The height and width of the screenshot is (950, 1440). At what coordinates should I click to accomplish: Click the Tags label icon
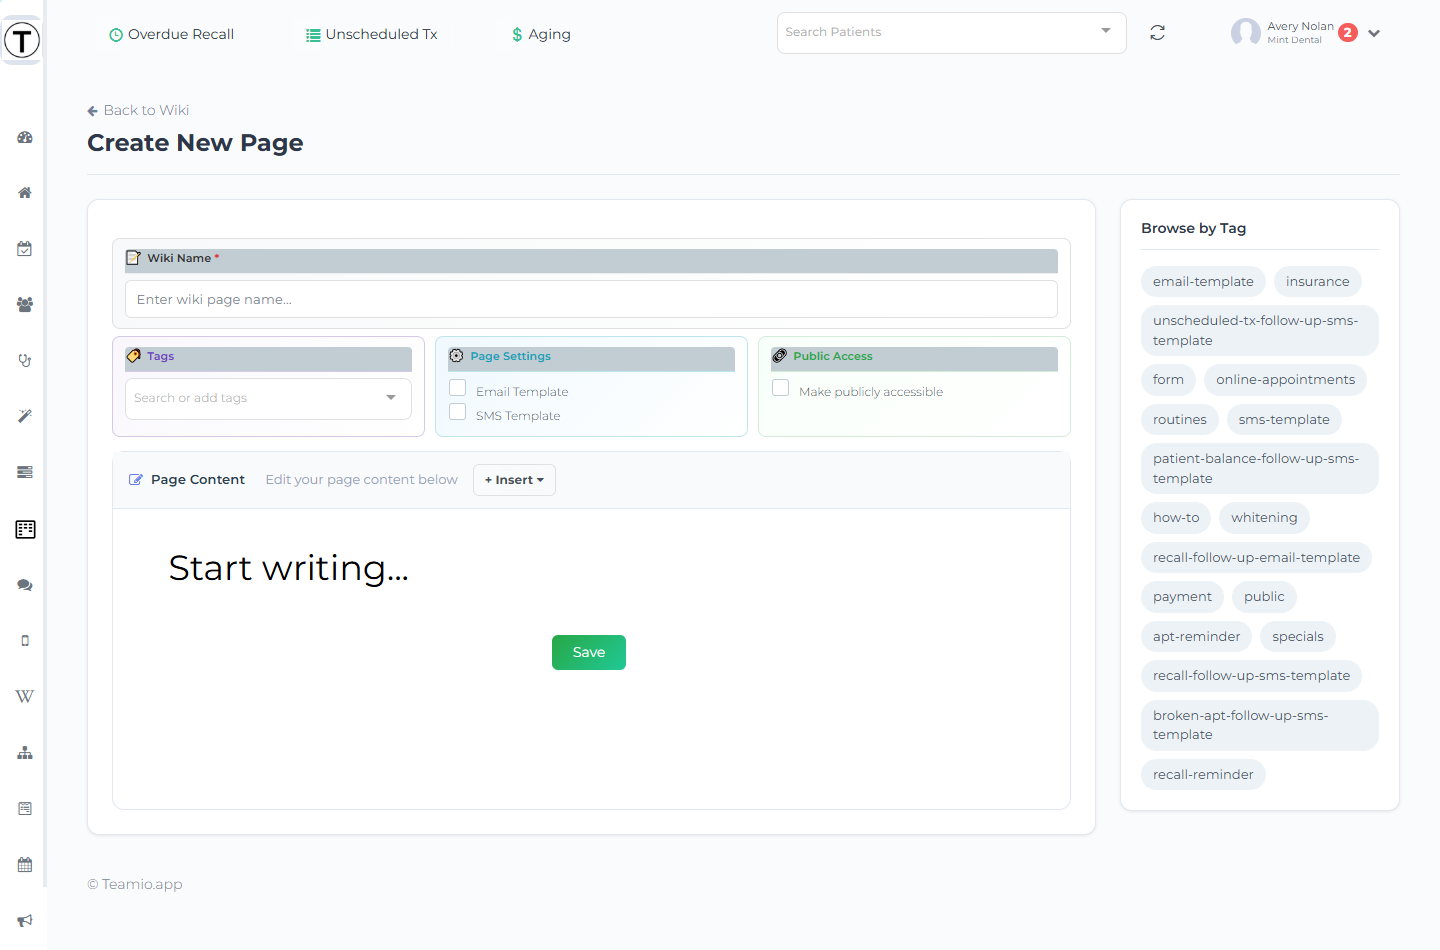[134, 356]
